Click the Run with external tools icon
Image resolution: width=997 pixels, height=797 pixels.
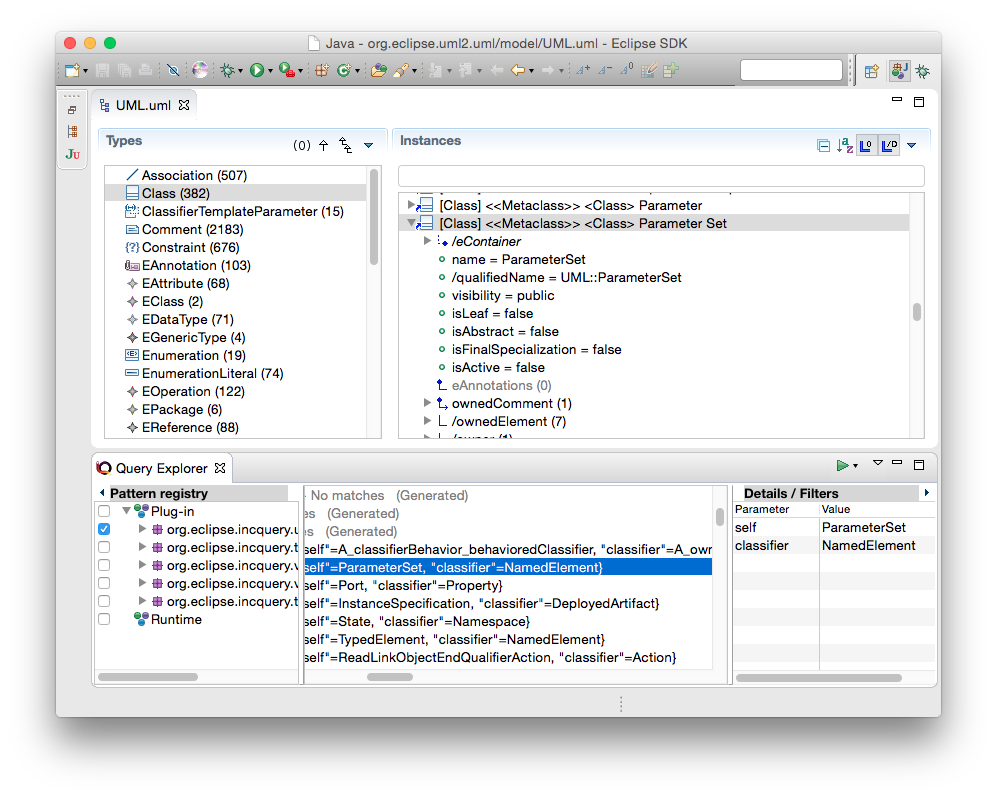[x=287, y=70]
